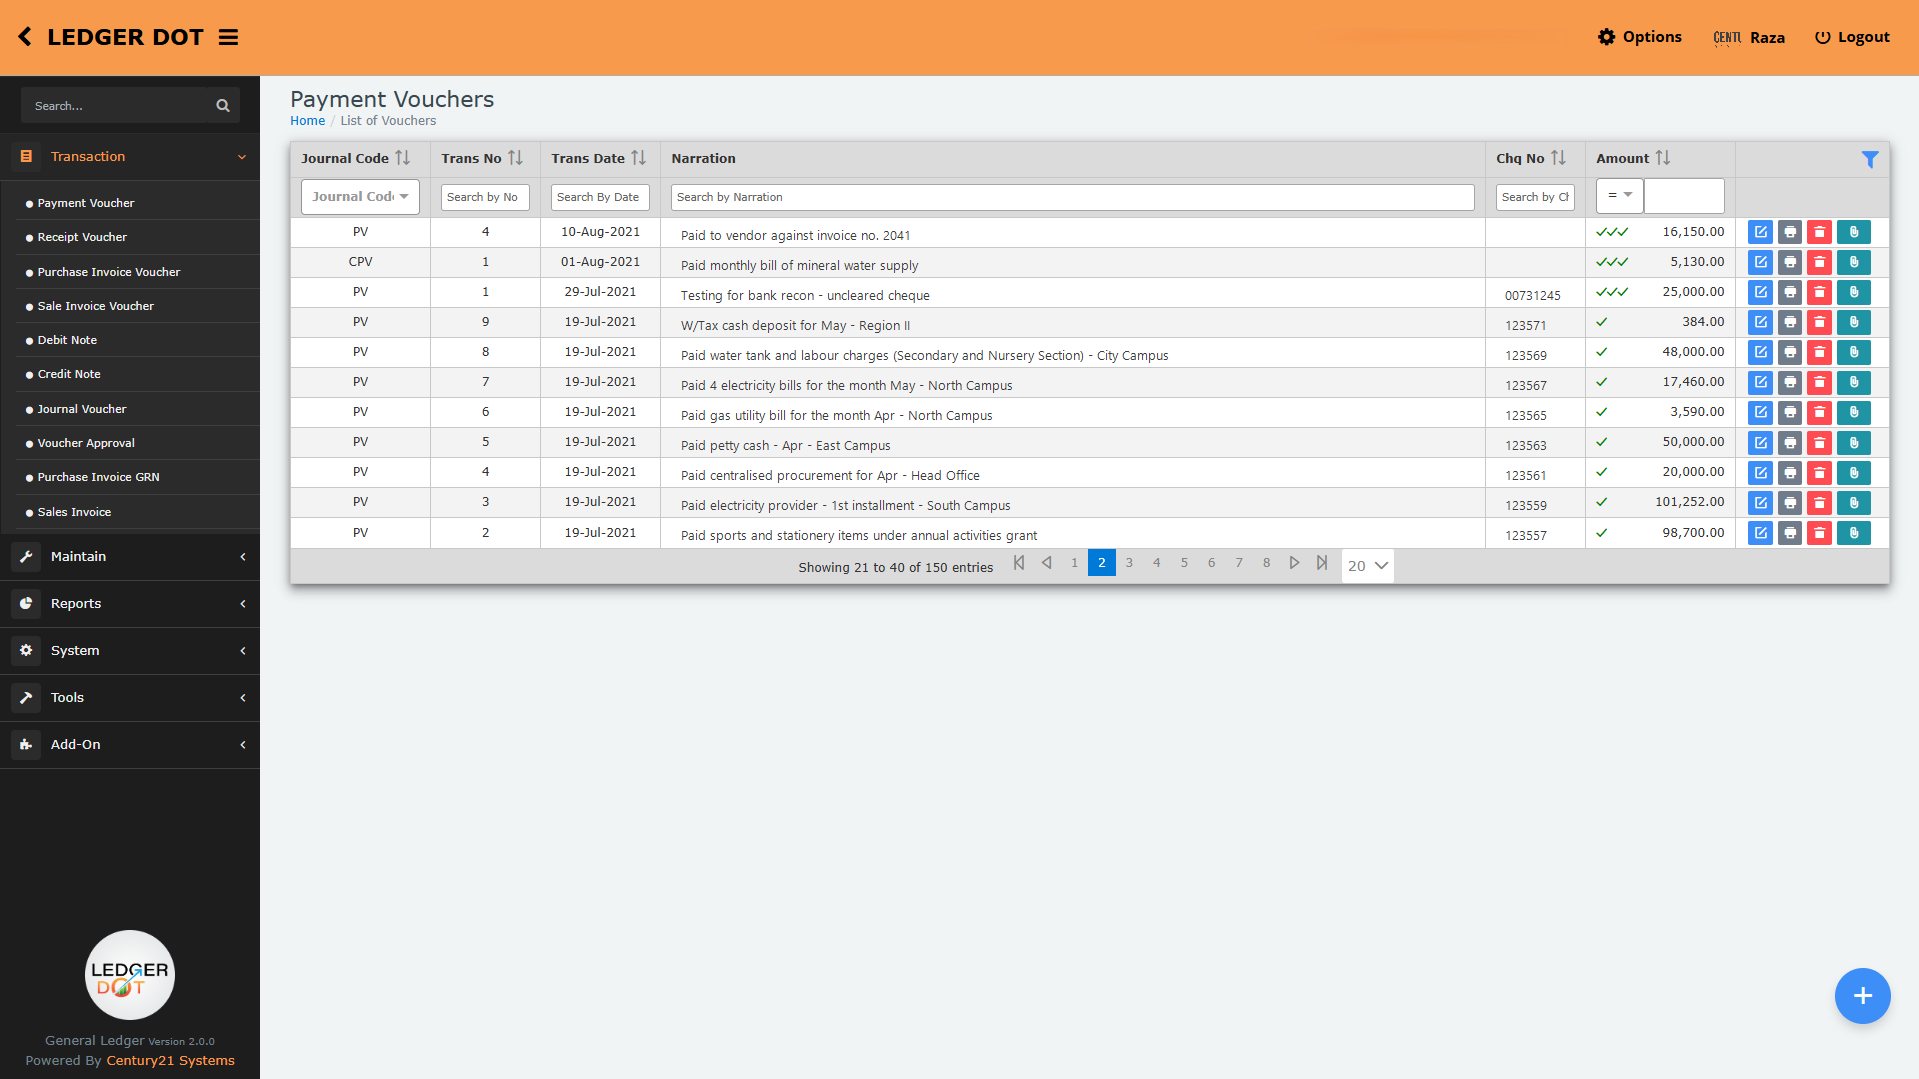
Task: Click the Logout button
Action: coord(1852,37)
